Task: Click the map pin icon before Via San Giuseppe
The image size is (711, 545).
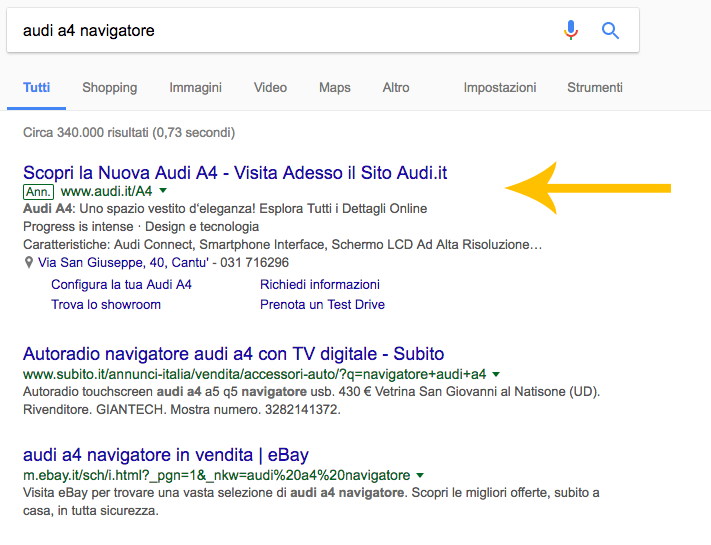Action: coord(29,263)
